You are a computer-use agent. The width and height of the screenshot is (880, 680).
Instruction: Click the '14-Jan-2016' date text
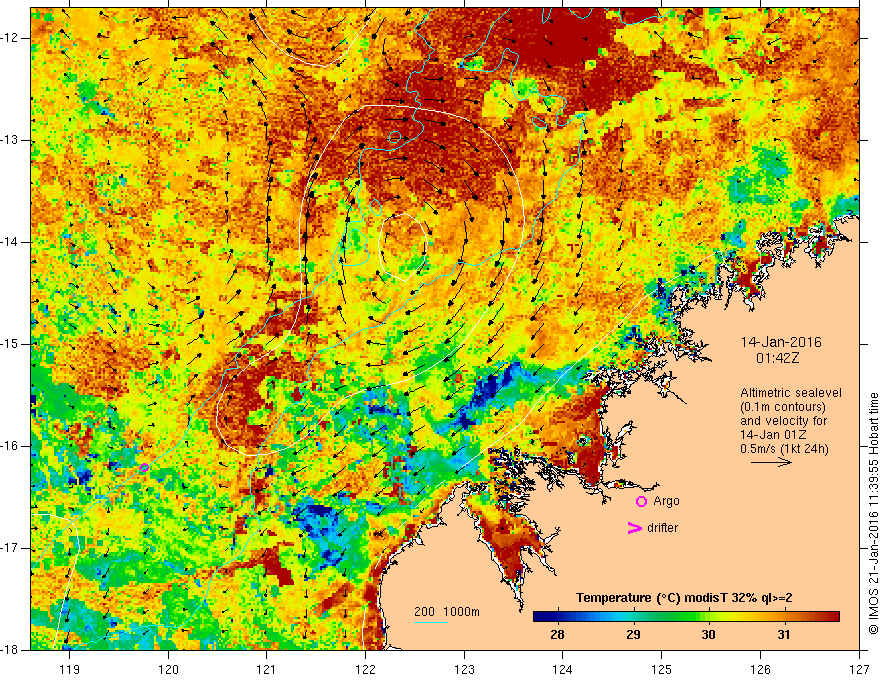[x=781, y=342]
